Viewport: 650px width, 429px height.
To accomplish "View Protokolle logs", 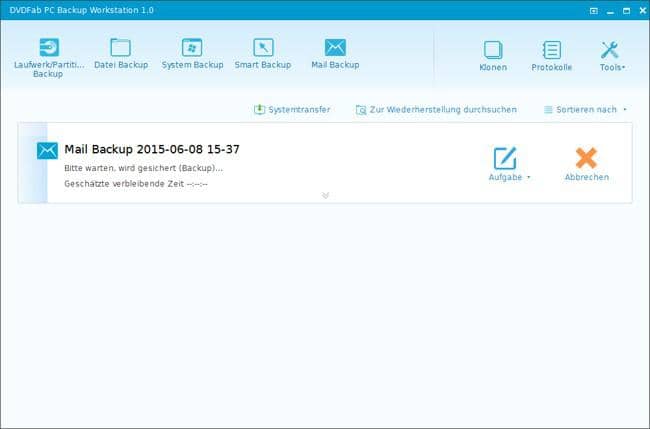I will click(551, 56).
